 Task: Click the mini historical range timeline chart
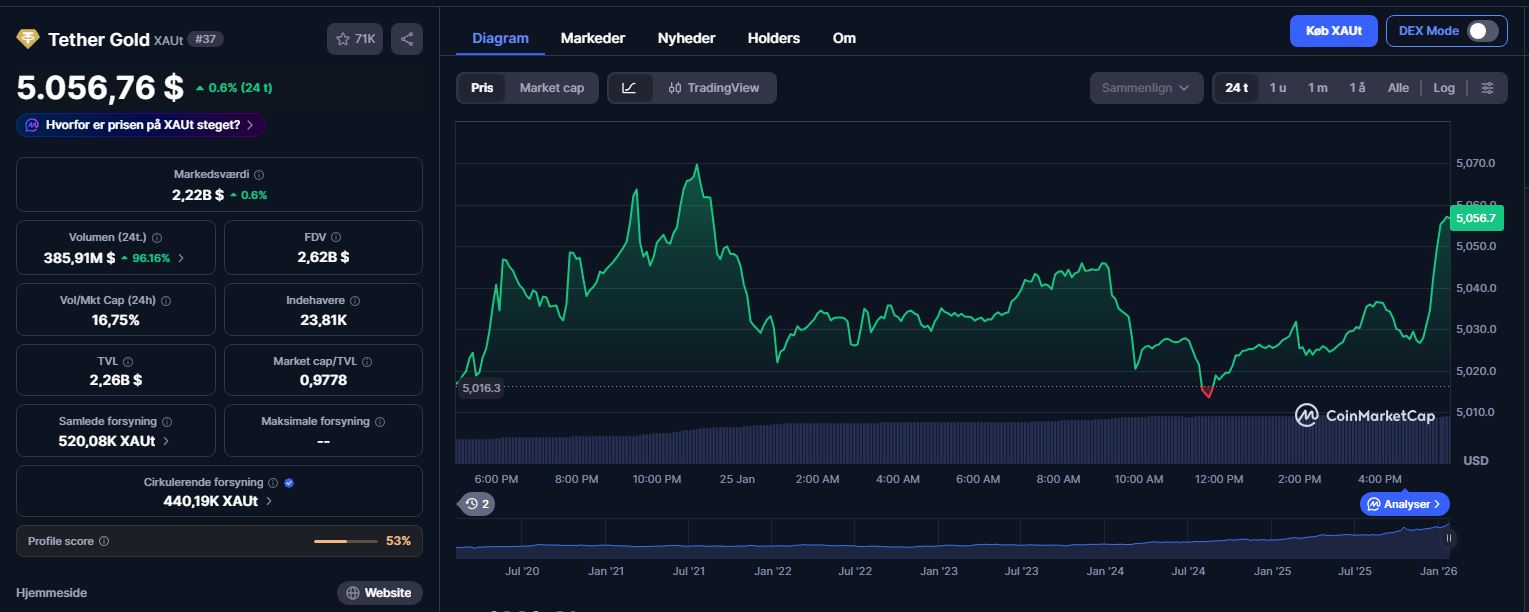[952, 538]
